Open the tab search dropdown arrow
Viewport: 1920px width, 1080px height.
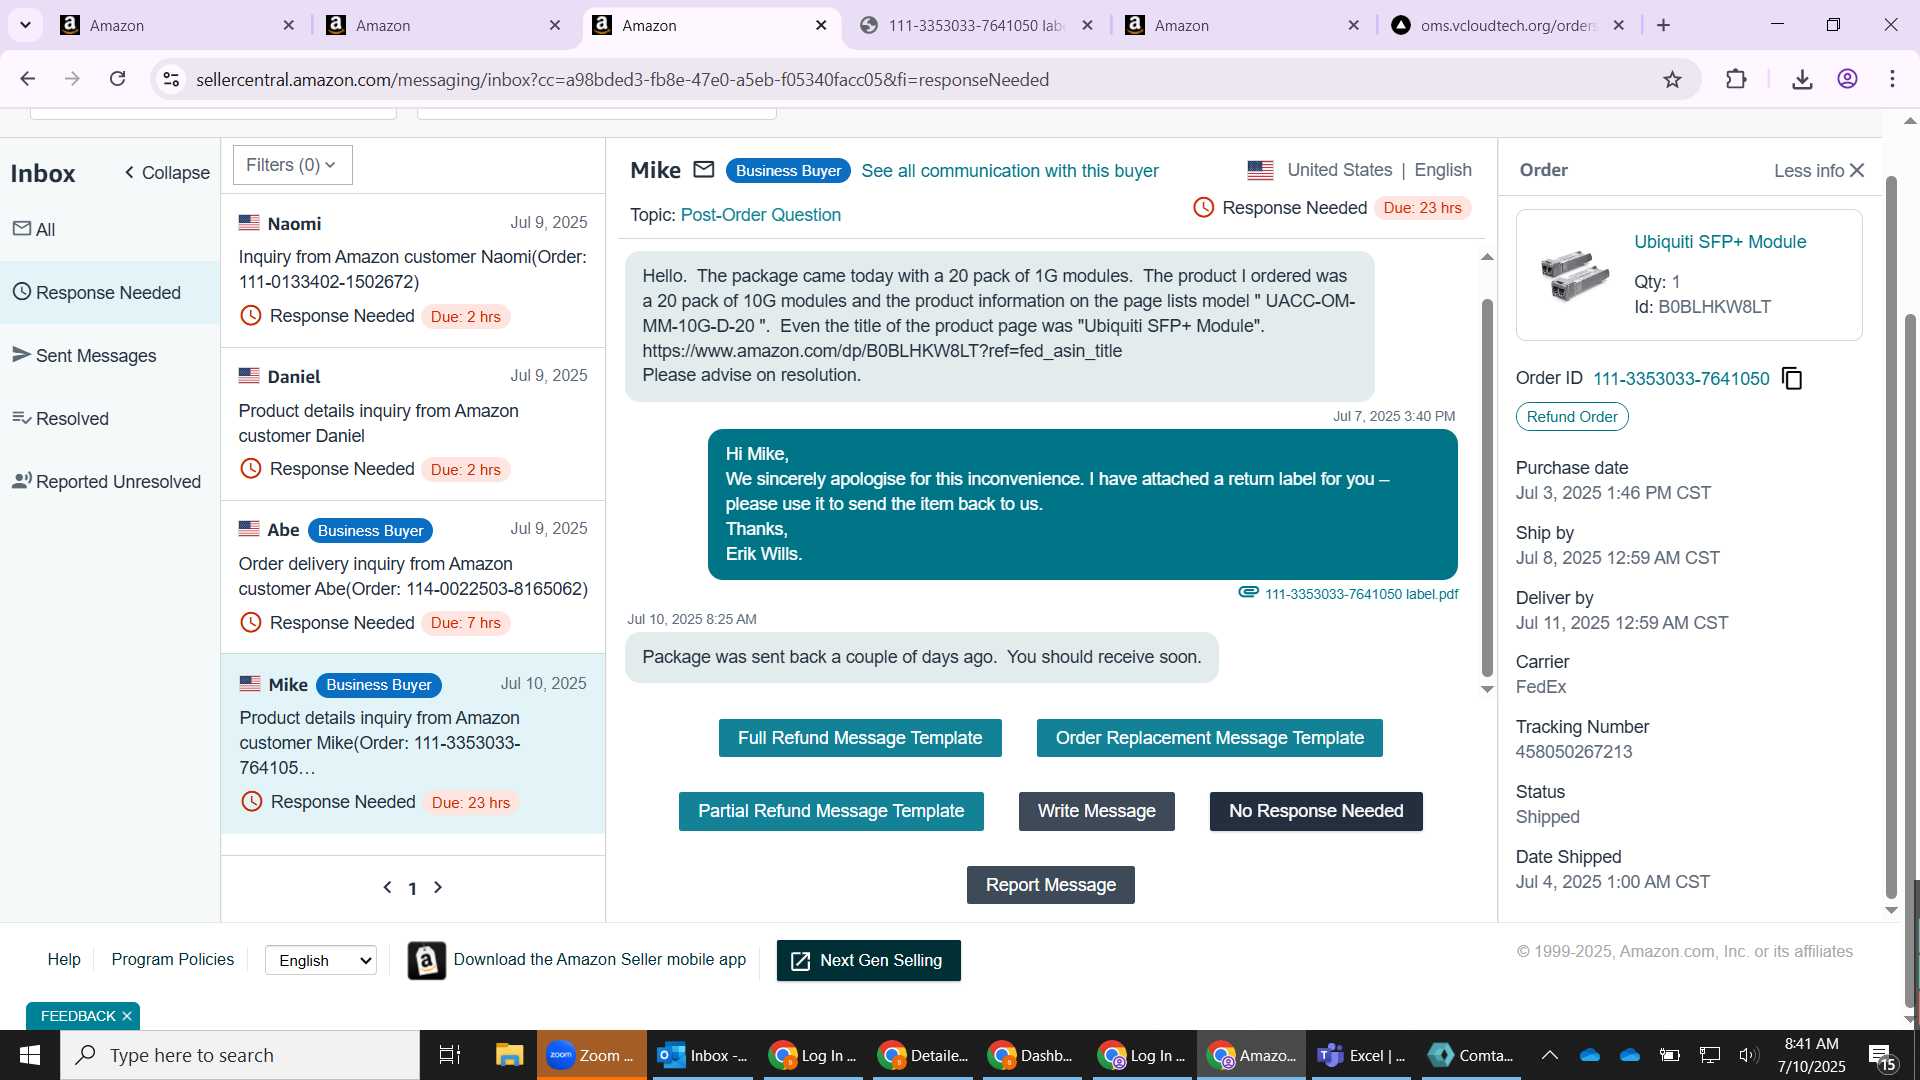[25, 25]
